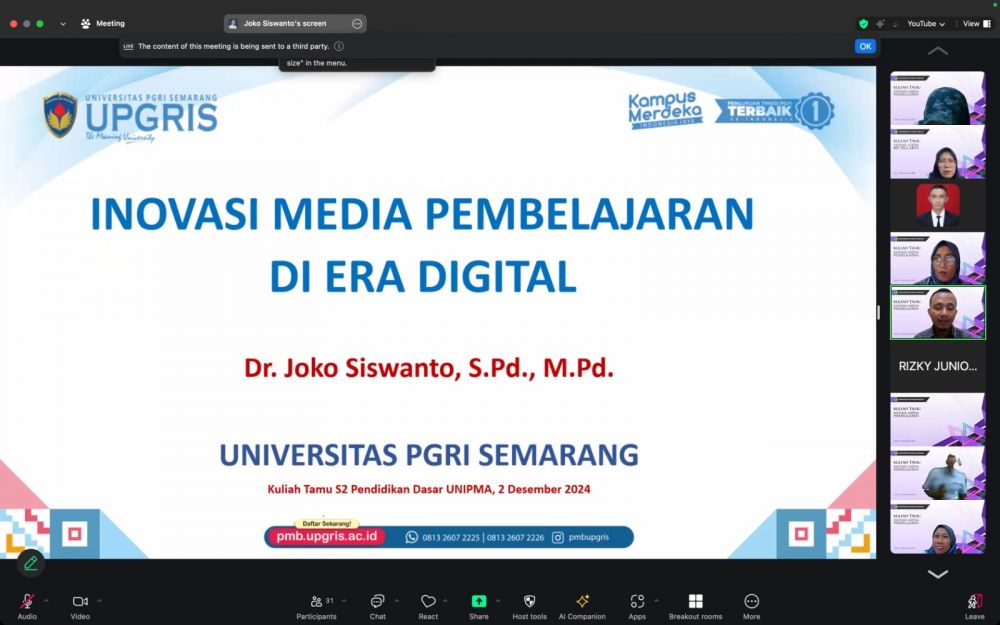Click the AI sparkle icon in top bar
1000x625 pixels.
point(880,24)
